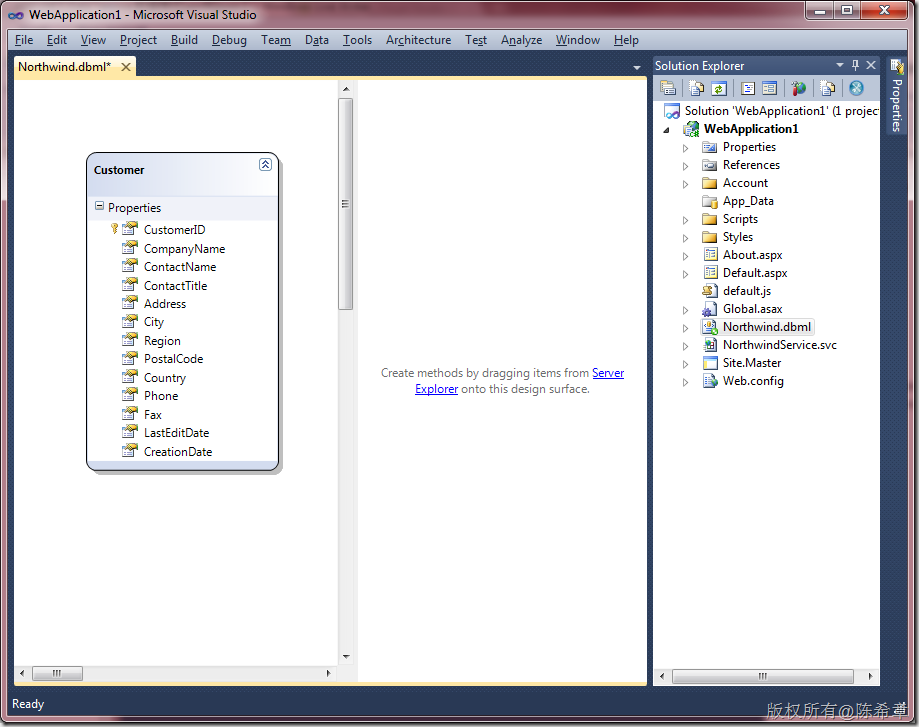Click the ContactTitle property icon
The height and width of the screenshot is (727, 919).
[130, 284]
